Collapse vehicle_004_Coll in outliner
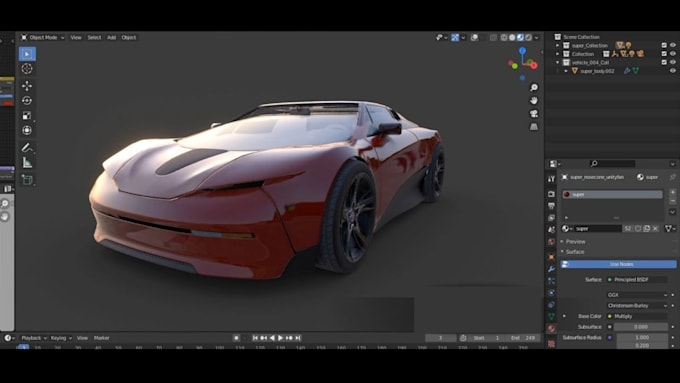 pyautogui.click(x=558, y=62)
